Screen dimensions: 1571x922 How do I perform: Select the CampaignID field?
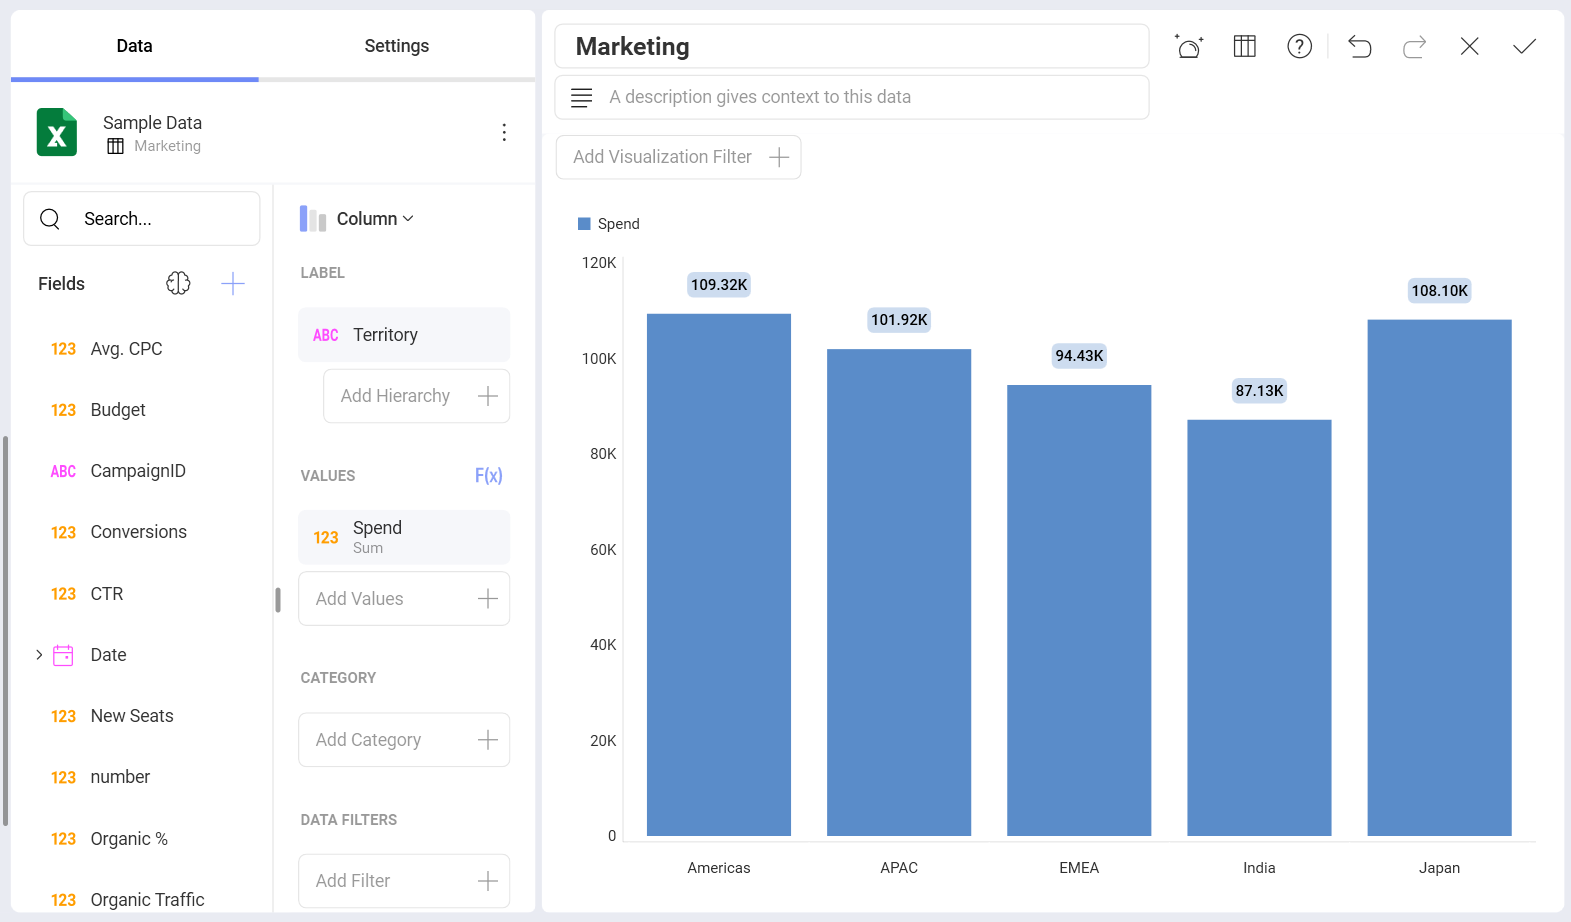140,471
